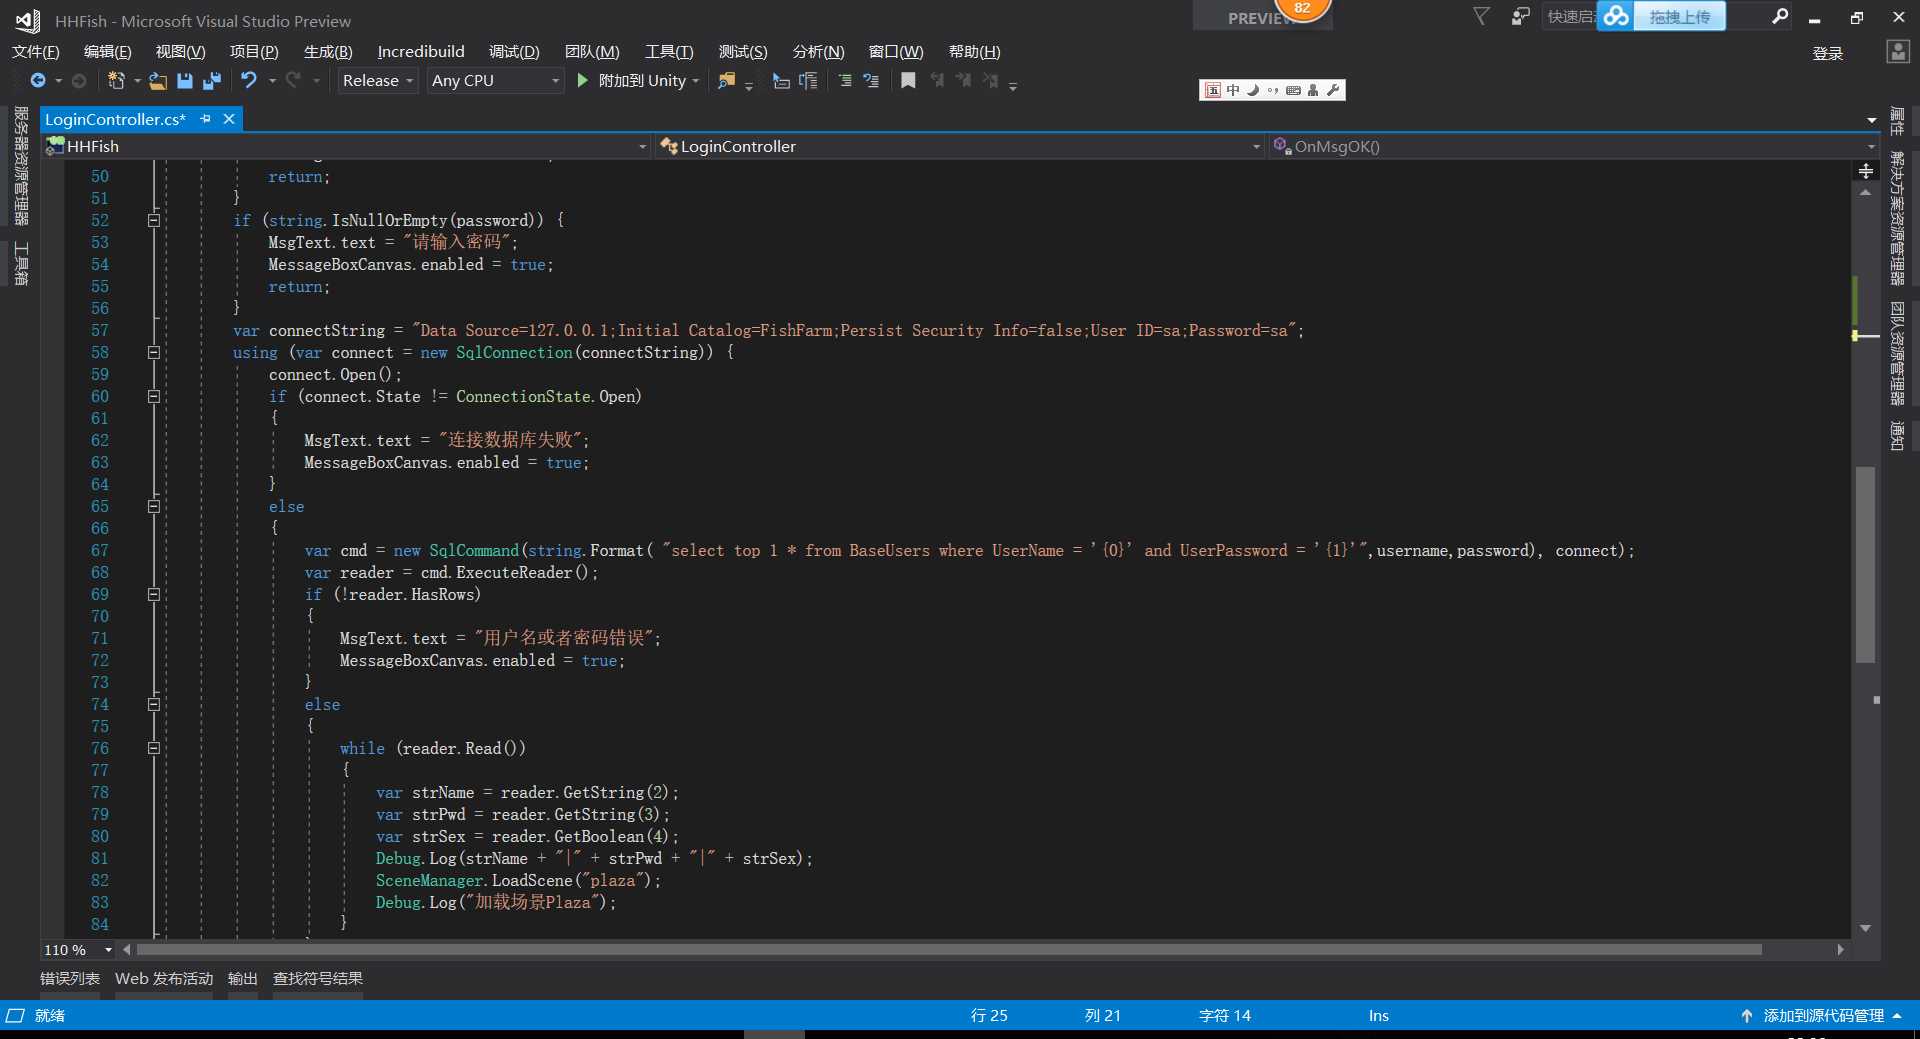1920x1039 pixels.
Task: Click 添加到源代码管理 in status bar
Action: [1823, 1016]
